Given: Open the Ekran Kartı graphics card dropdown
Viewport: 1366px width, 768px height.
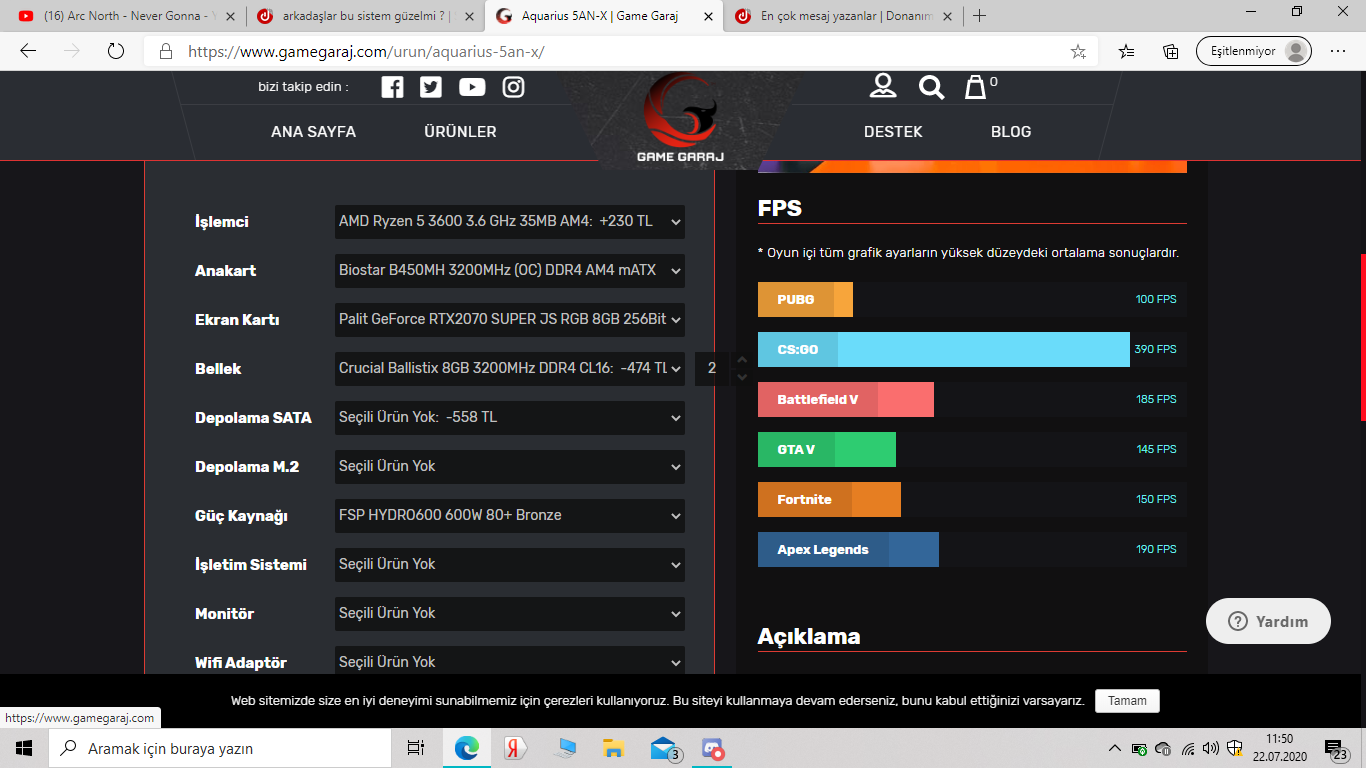Looking at the screenshot, I should point(510,319).
